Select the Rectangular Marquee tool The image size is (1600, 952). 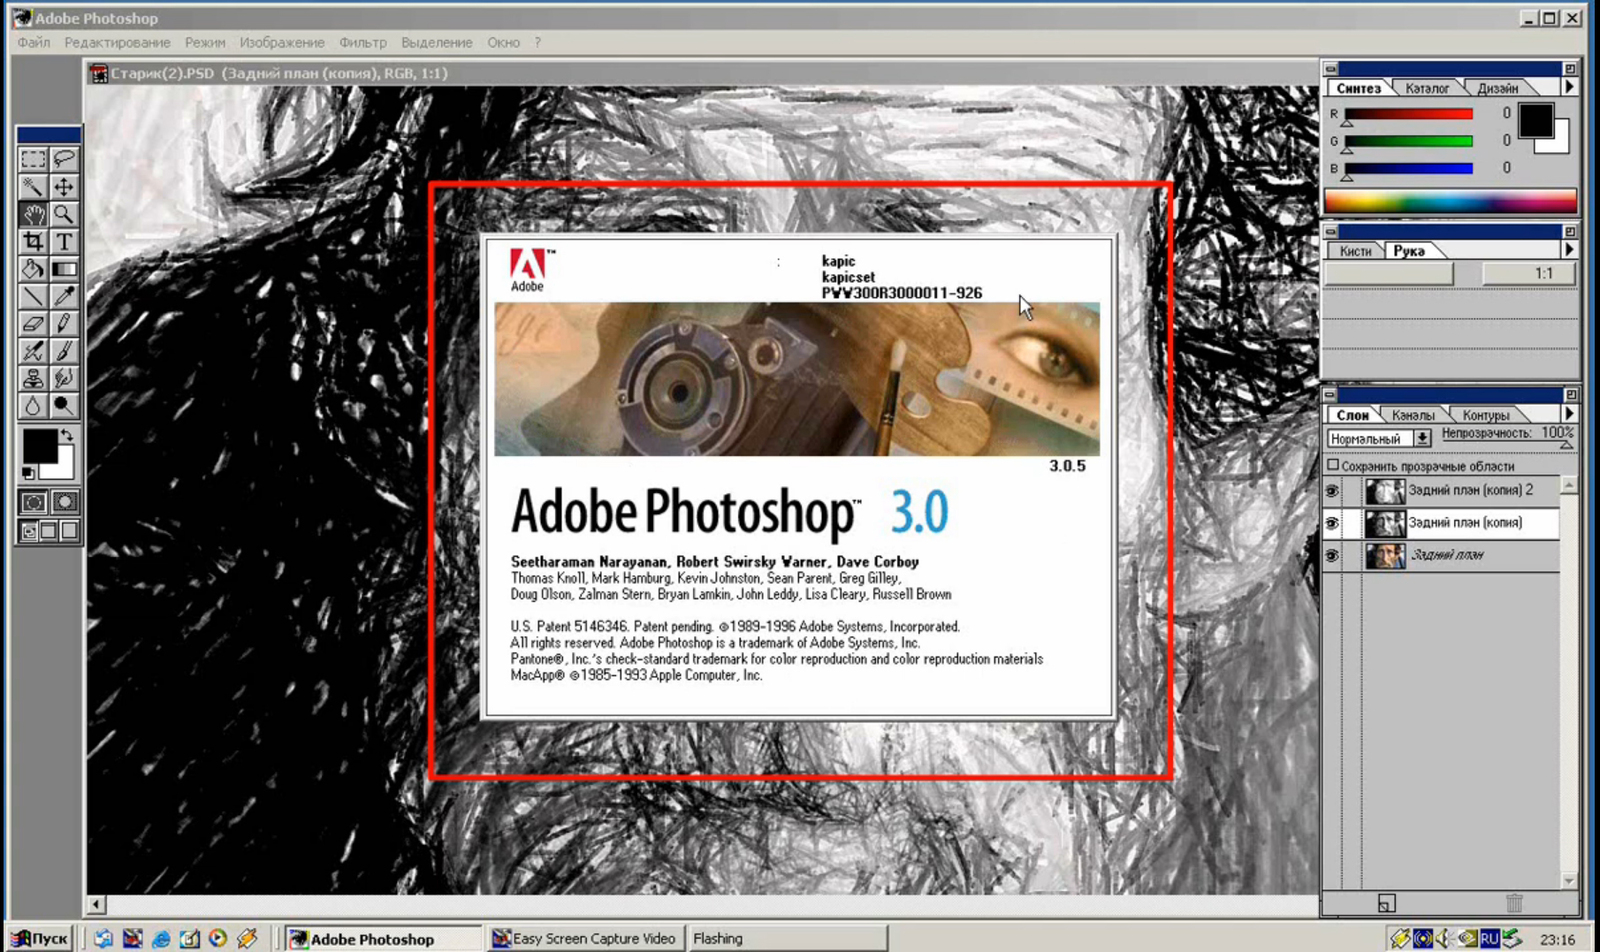coord(33,159)
